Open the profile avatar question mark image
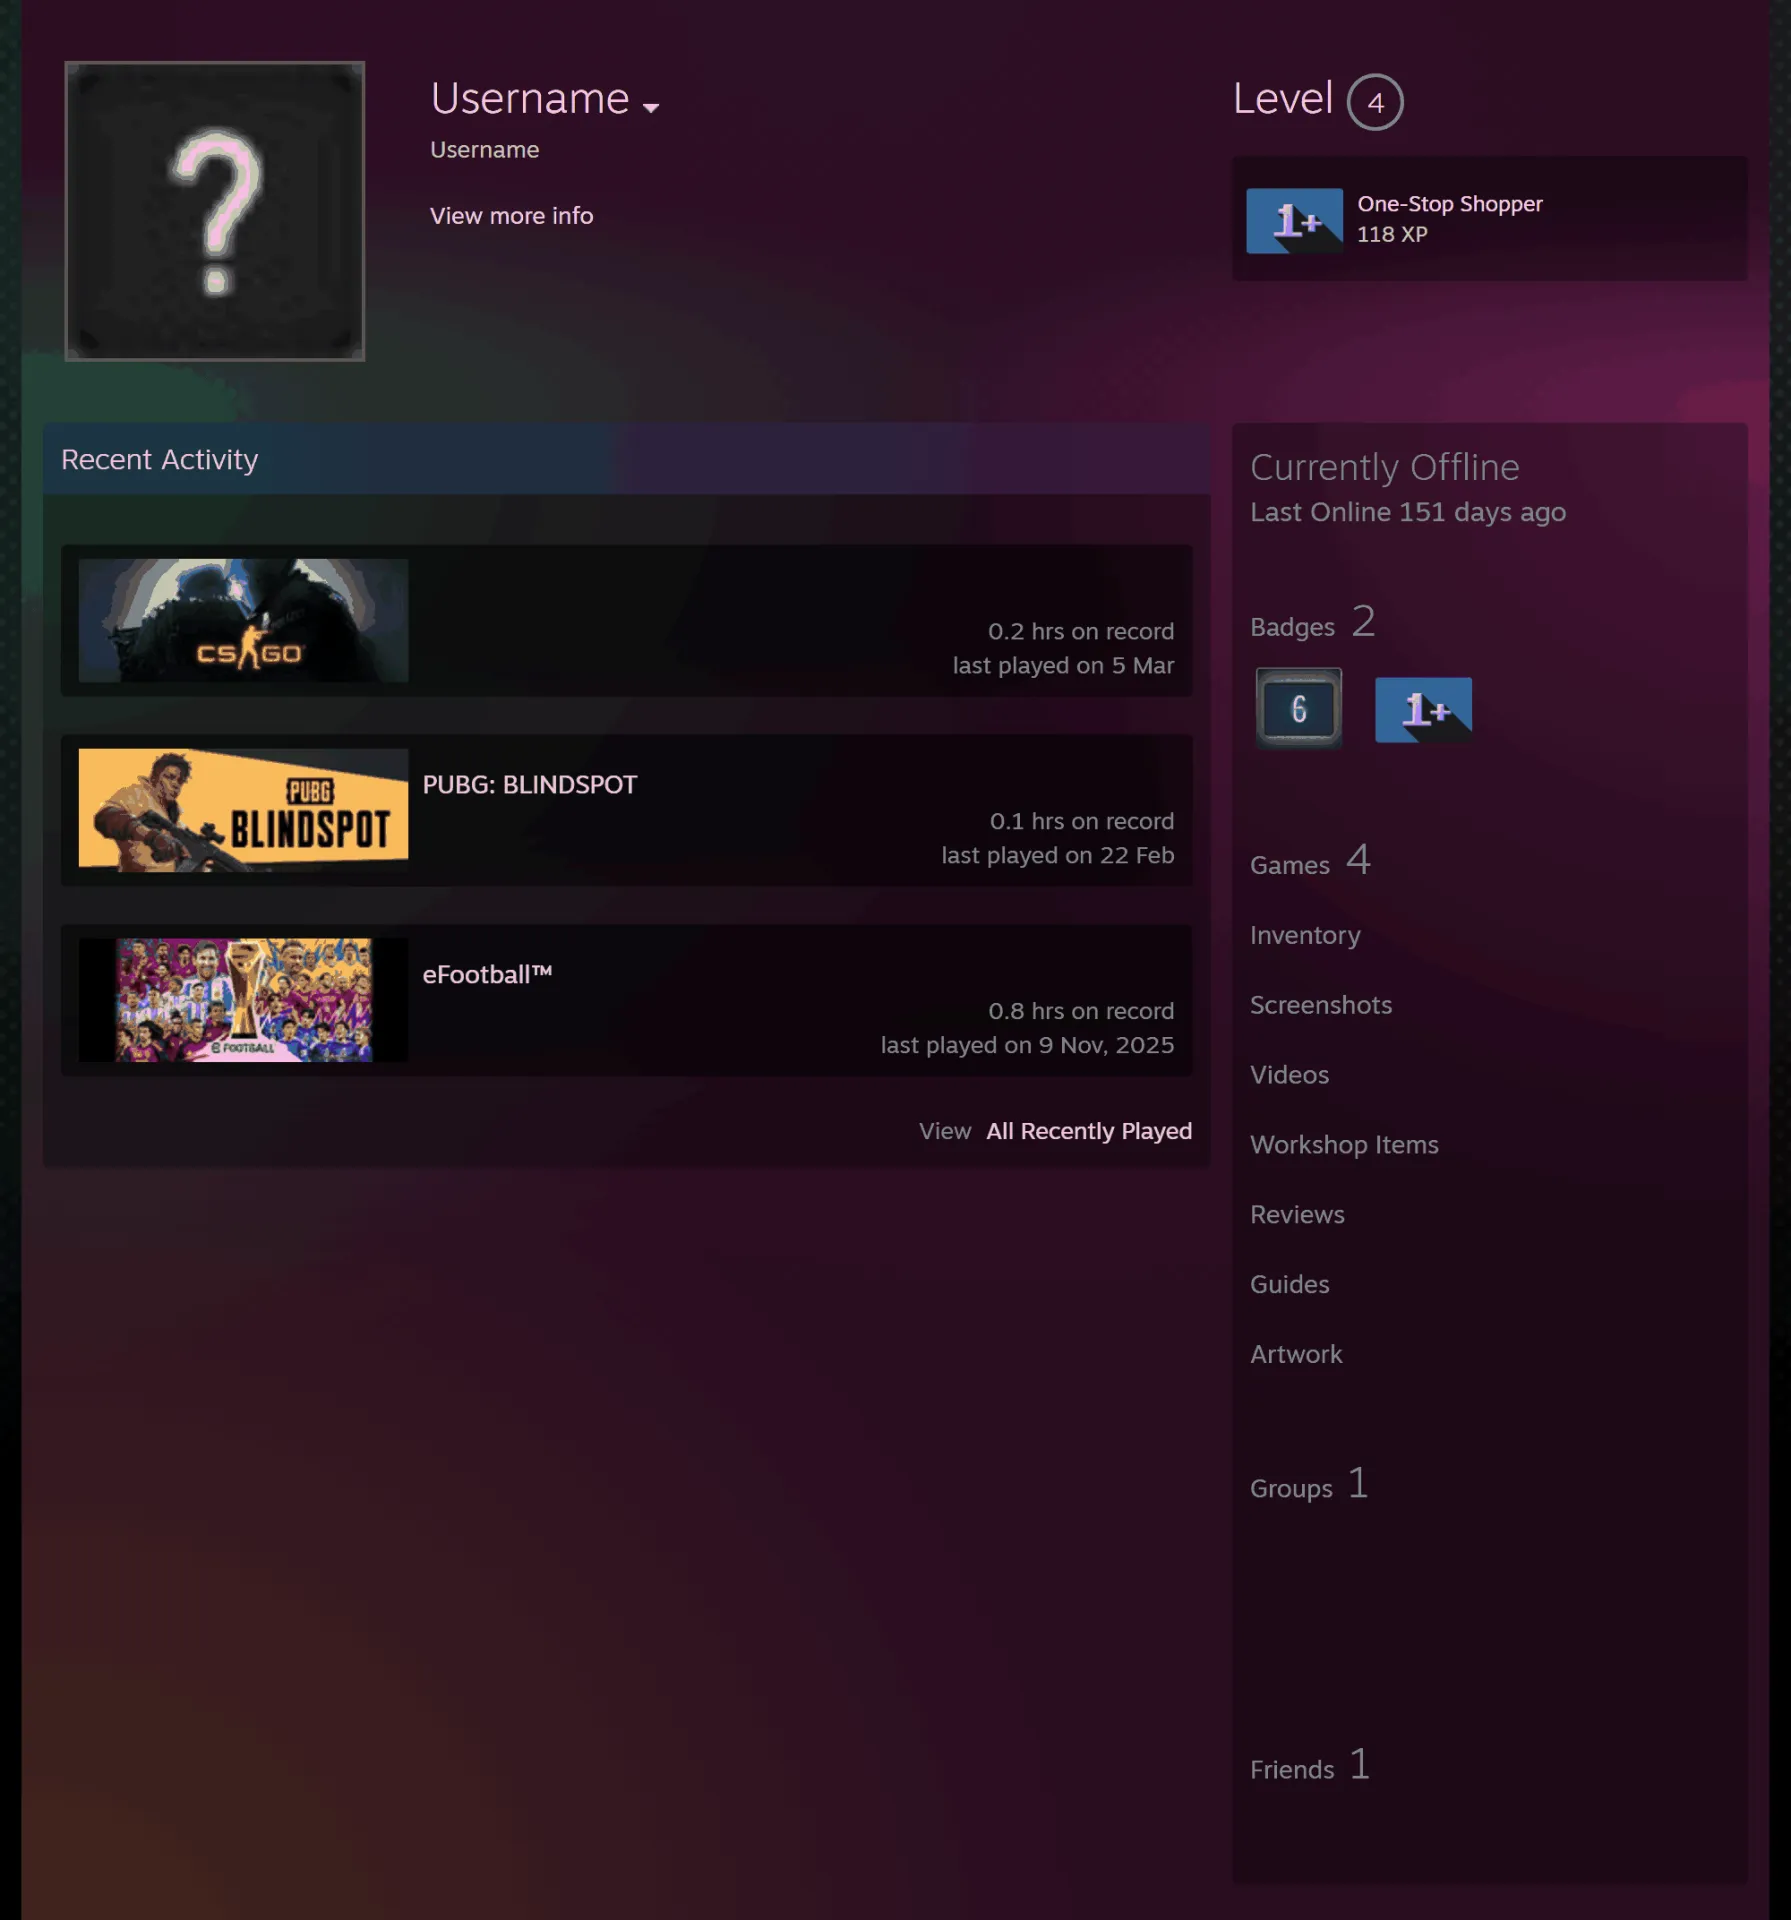Viewport: 1791px width, 1920px height. point(214,211)
